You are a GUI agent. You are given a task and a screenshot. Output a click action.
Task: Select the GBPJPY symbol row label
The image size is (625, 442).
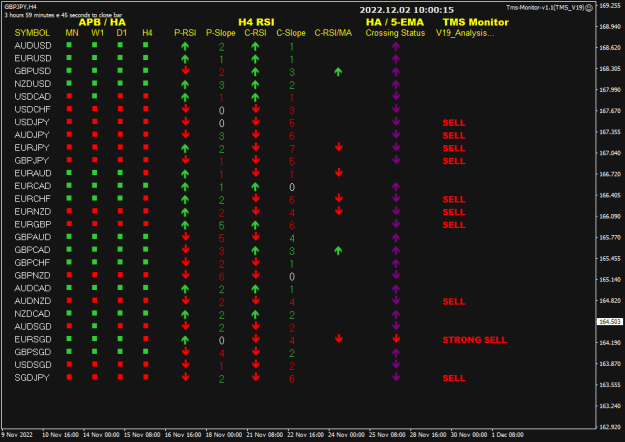pos(31,161)
